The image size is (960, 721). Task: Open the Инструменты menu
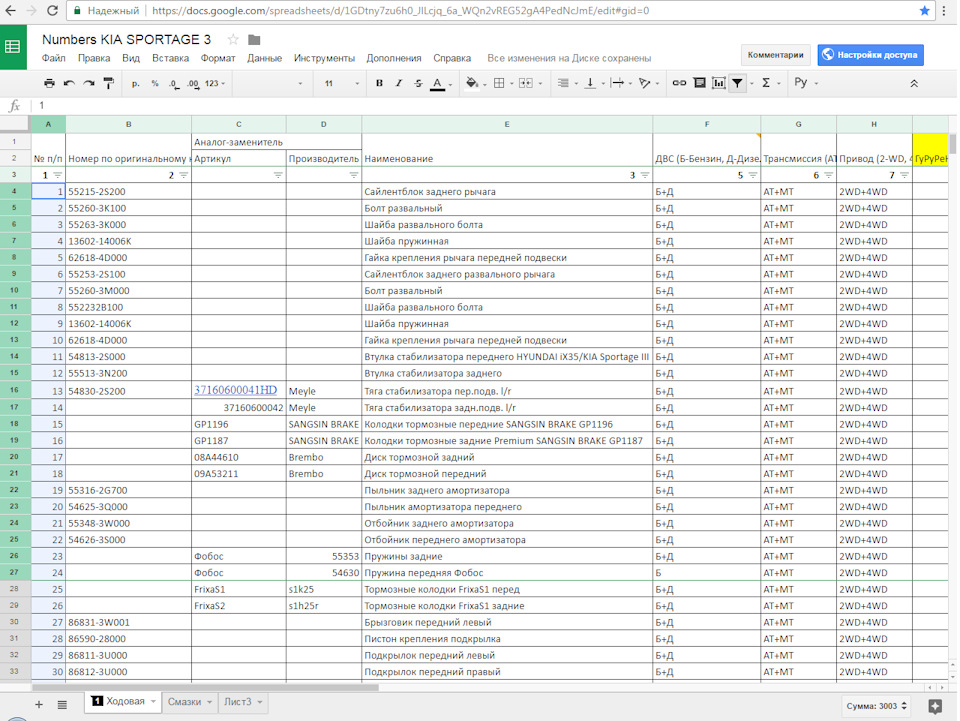(324, 58)
